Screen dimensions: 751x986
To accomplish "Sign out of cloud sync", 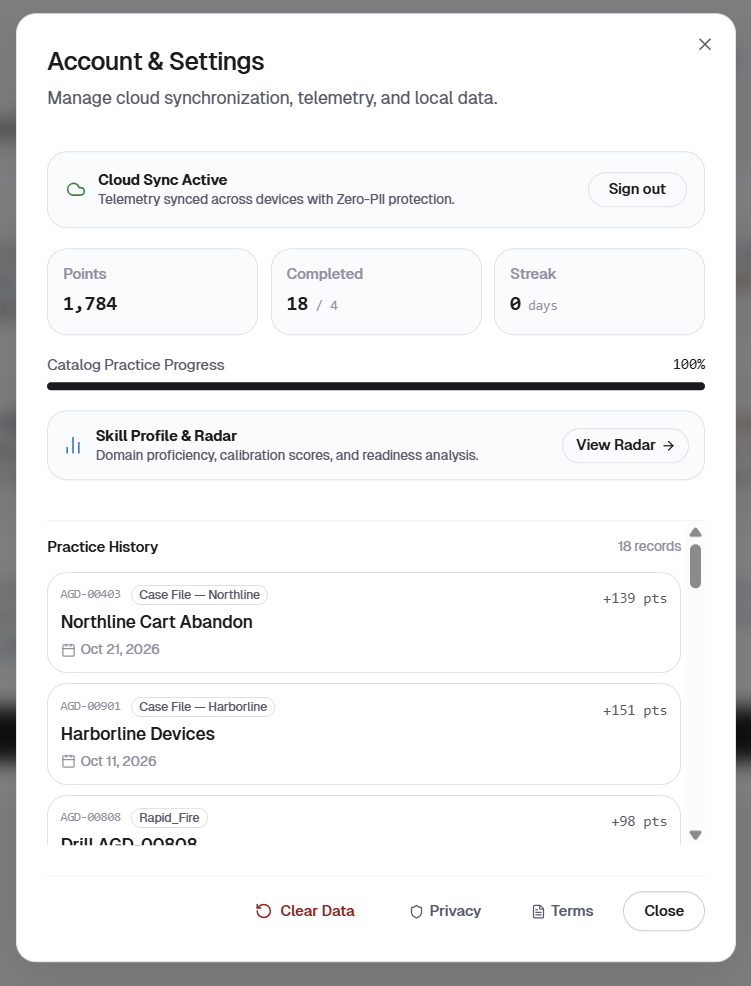I will point(637,189).
